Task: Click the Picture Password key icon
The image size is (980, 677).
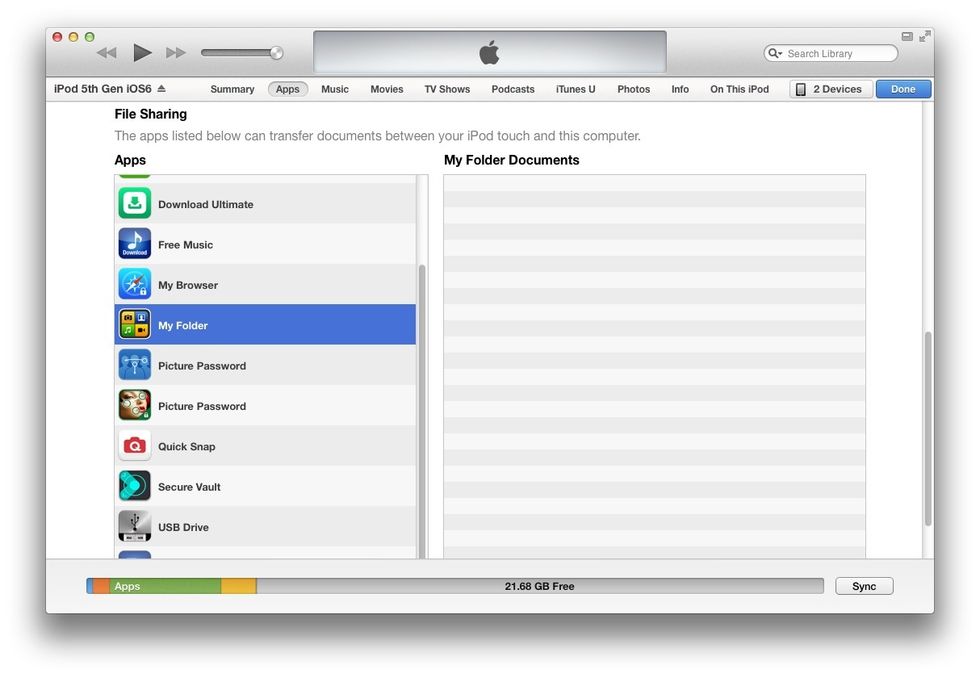Action: click(x=135, y=365)
